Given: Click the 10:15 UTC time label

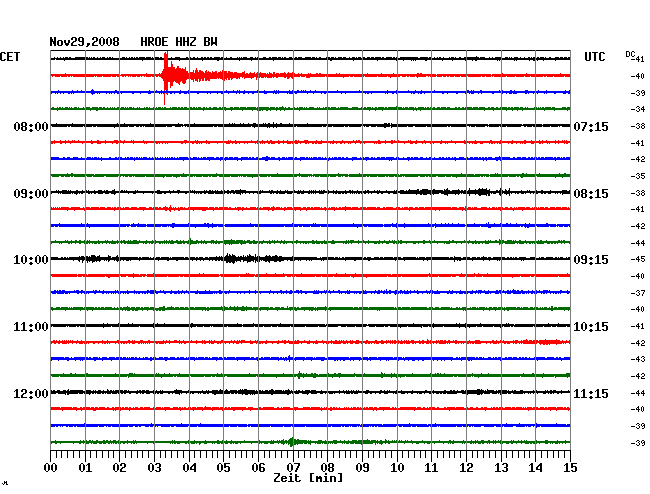Looking at the screenshot, I should coord(591,327).
